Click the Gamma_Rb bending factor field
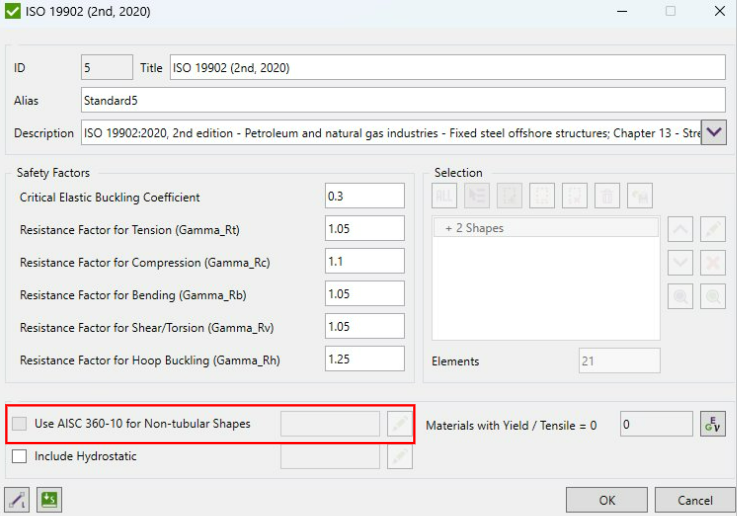This screenshot has width=737, height=516. pos(364,294)
